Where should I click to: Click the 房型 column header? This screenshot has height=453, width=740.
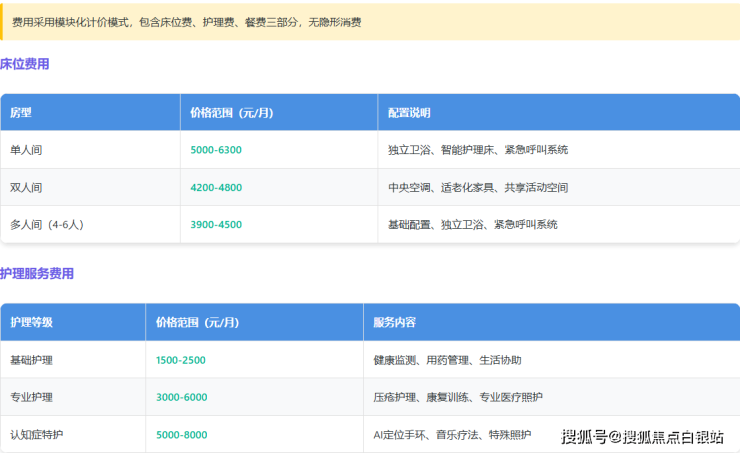(21, 113)
